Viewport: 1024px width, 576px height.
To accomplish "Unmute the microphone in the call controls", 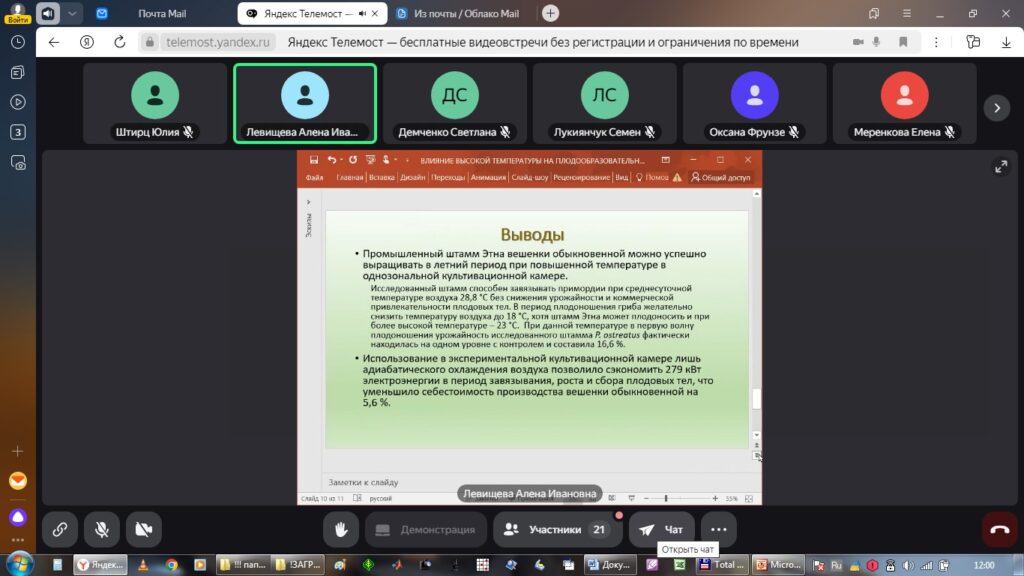I will 102,529.
